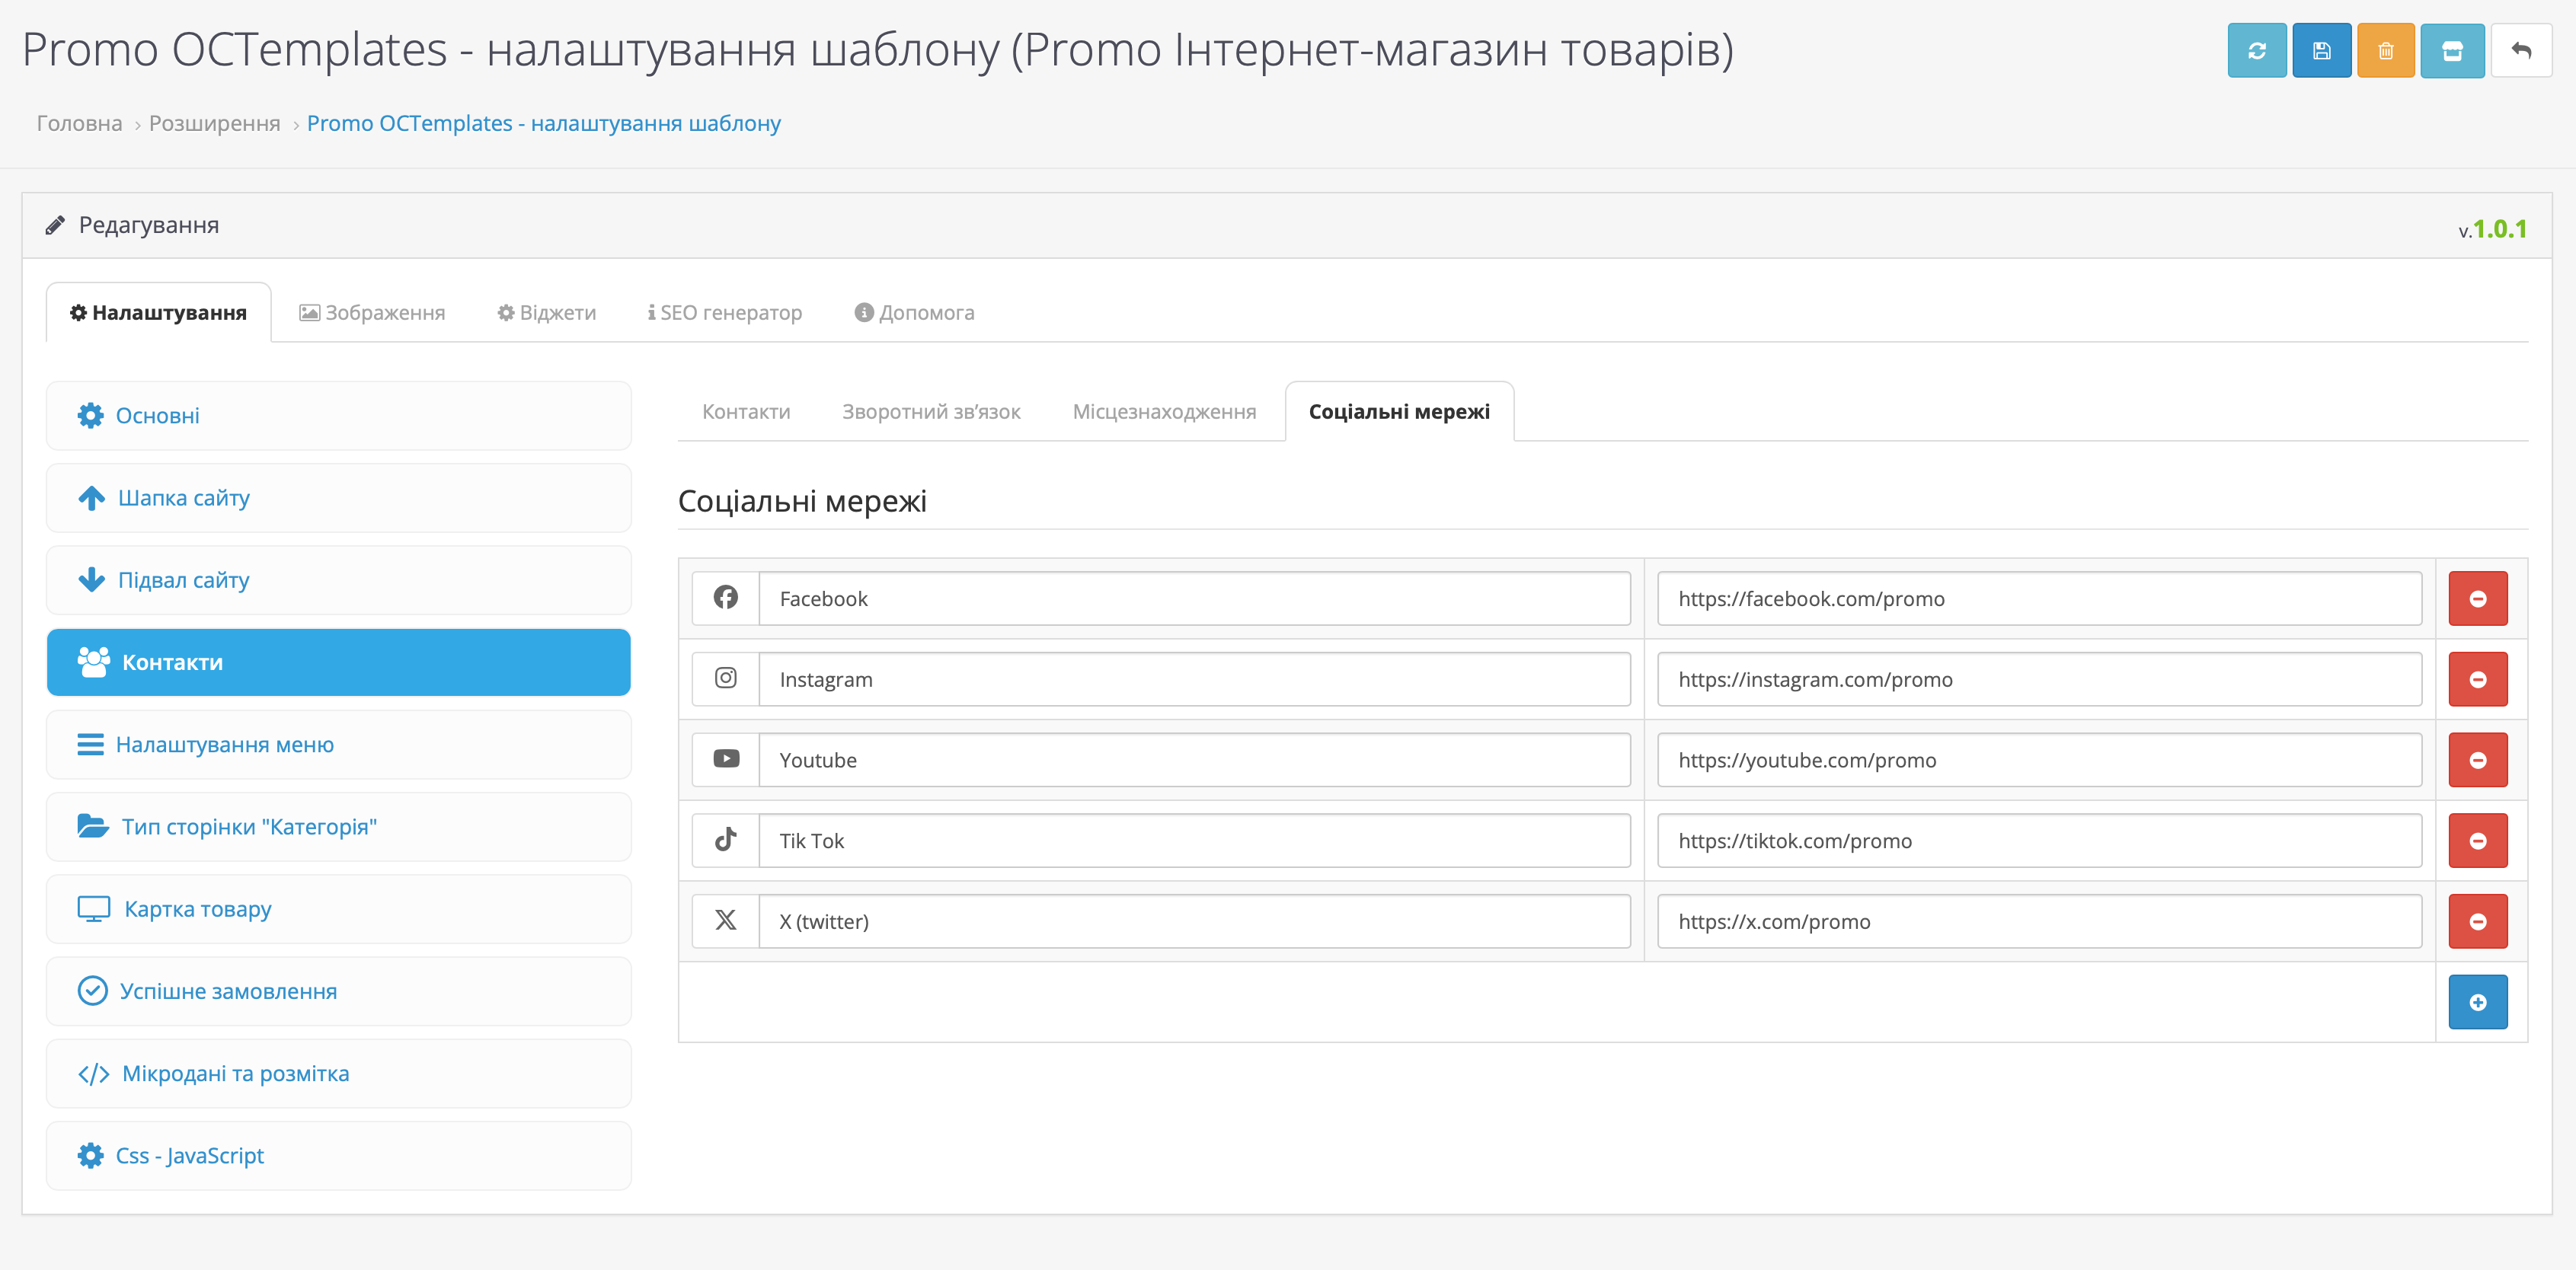Click the back arrow return button

(x=2520, y=51)
